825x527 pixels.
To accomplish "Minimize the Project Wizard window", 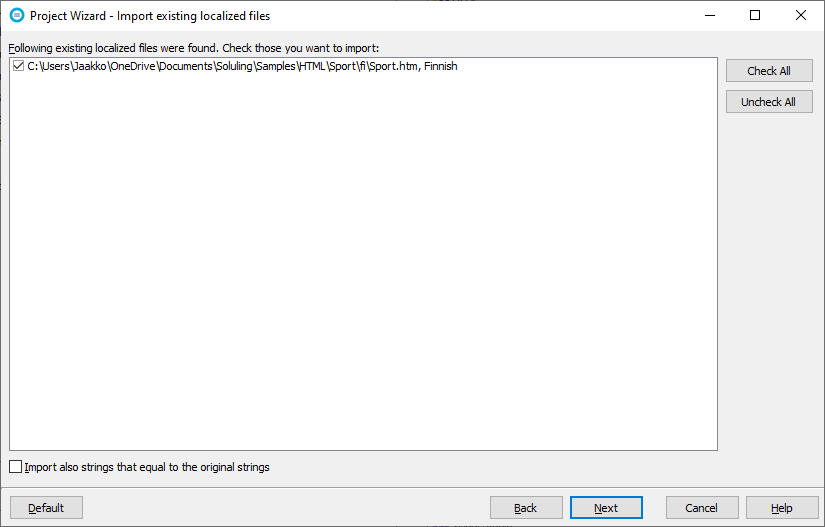I will (x=710, y=15).
